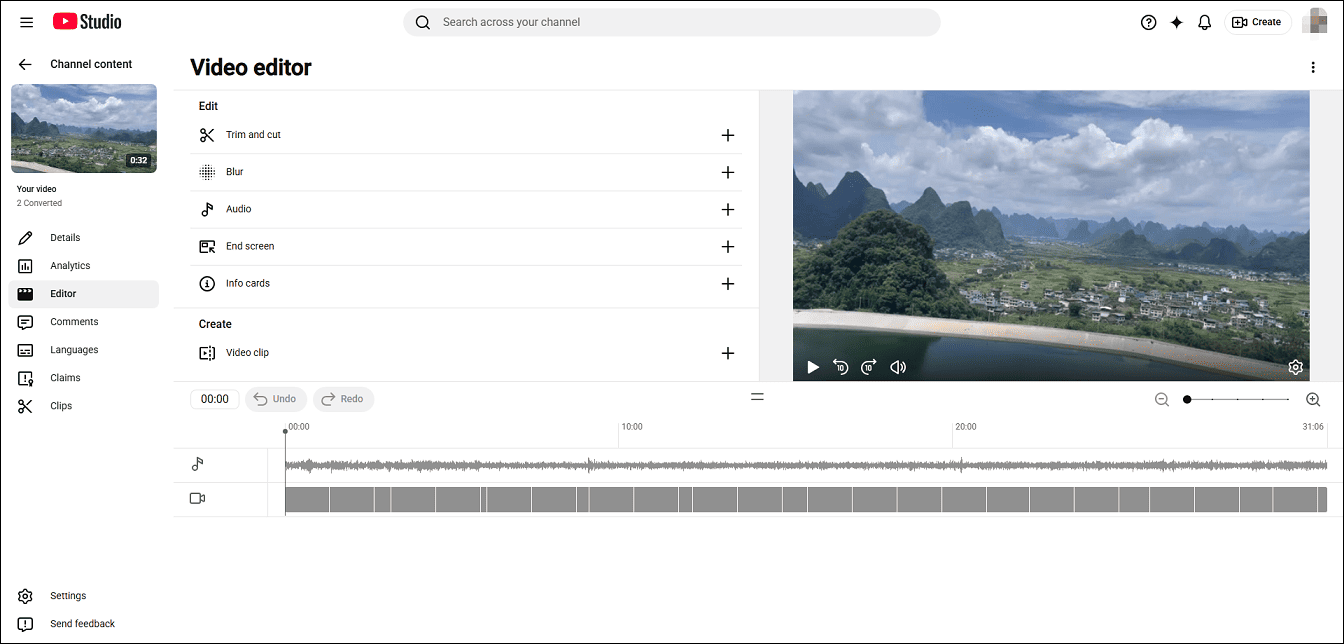The height and width of the screenshot is (644, 1344).
Task: Open the hamburger navigation menu
Action: tap(26, 22)
